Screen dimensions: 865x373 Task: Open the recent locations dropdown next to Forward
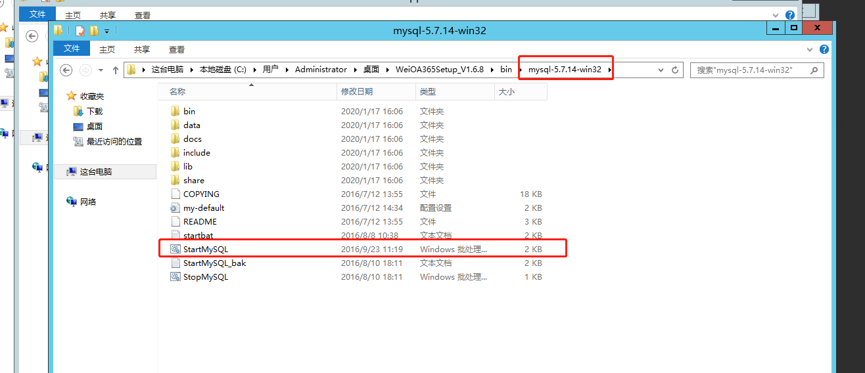tap(101, 70)
